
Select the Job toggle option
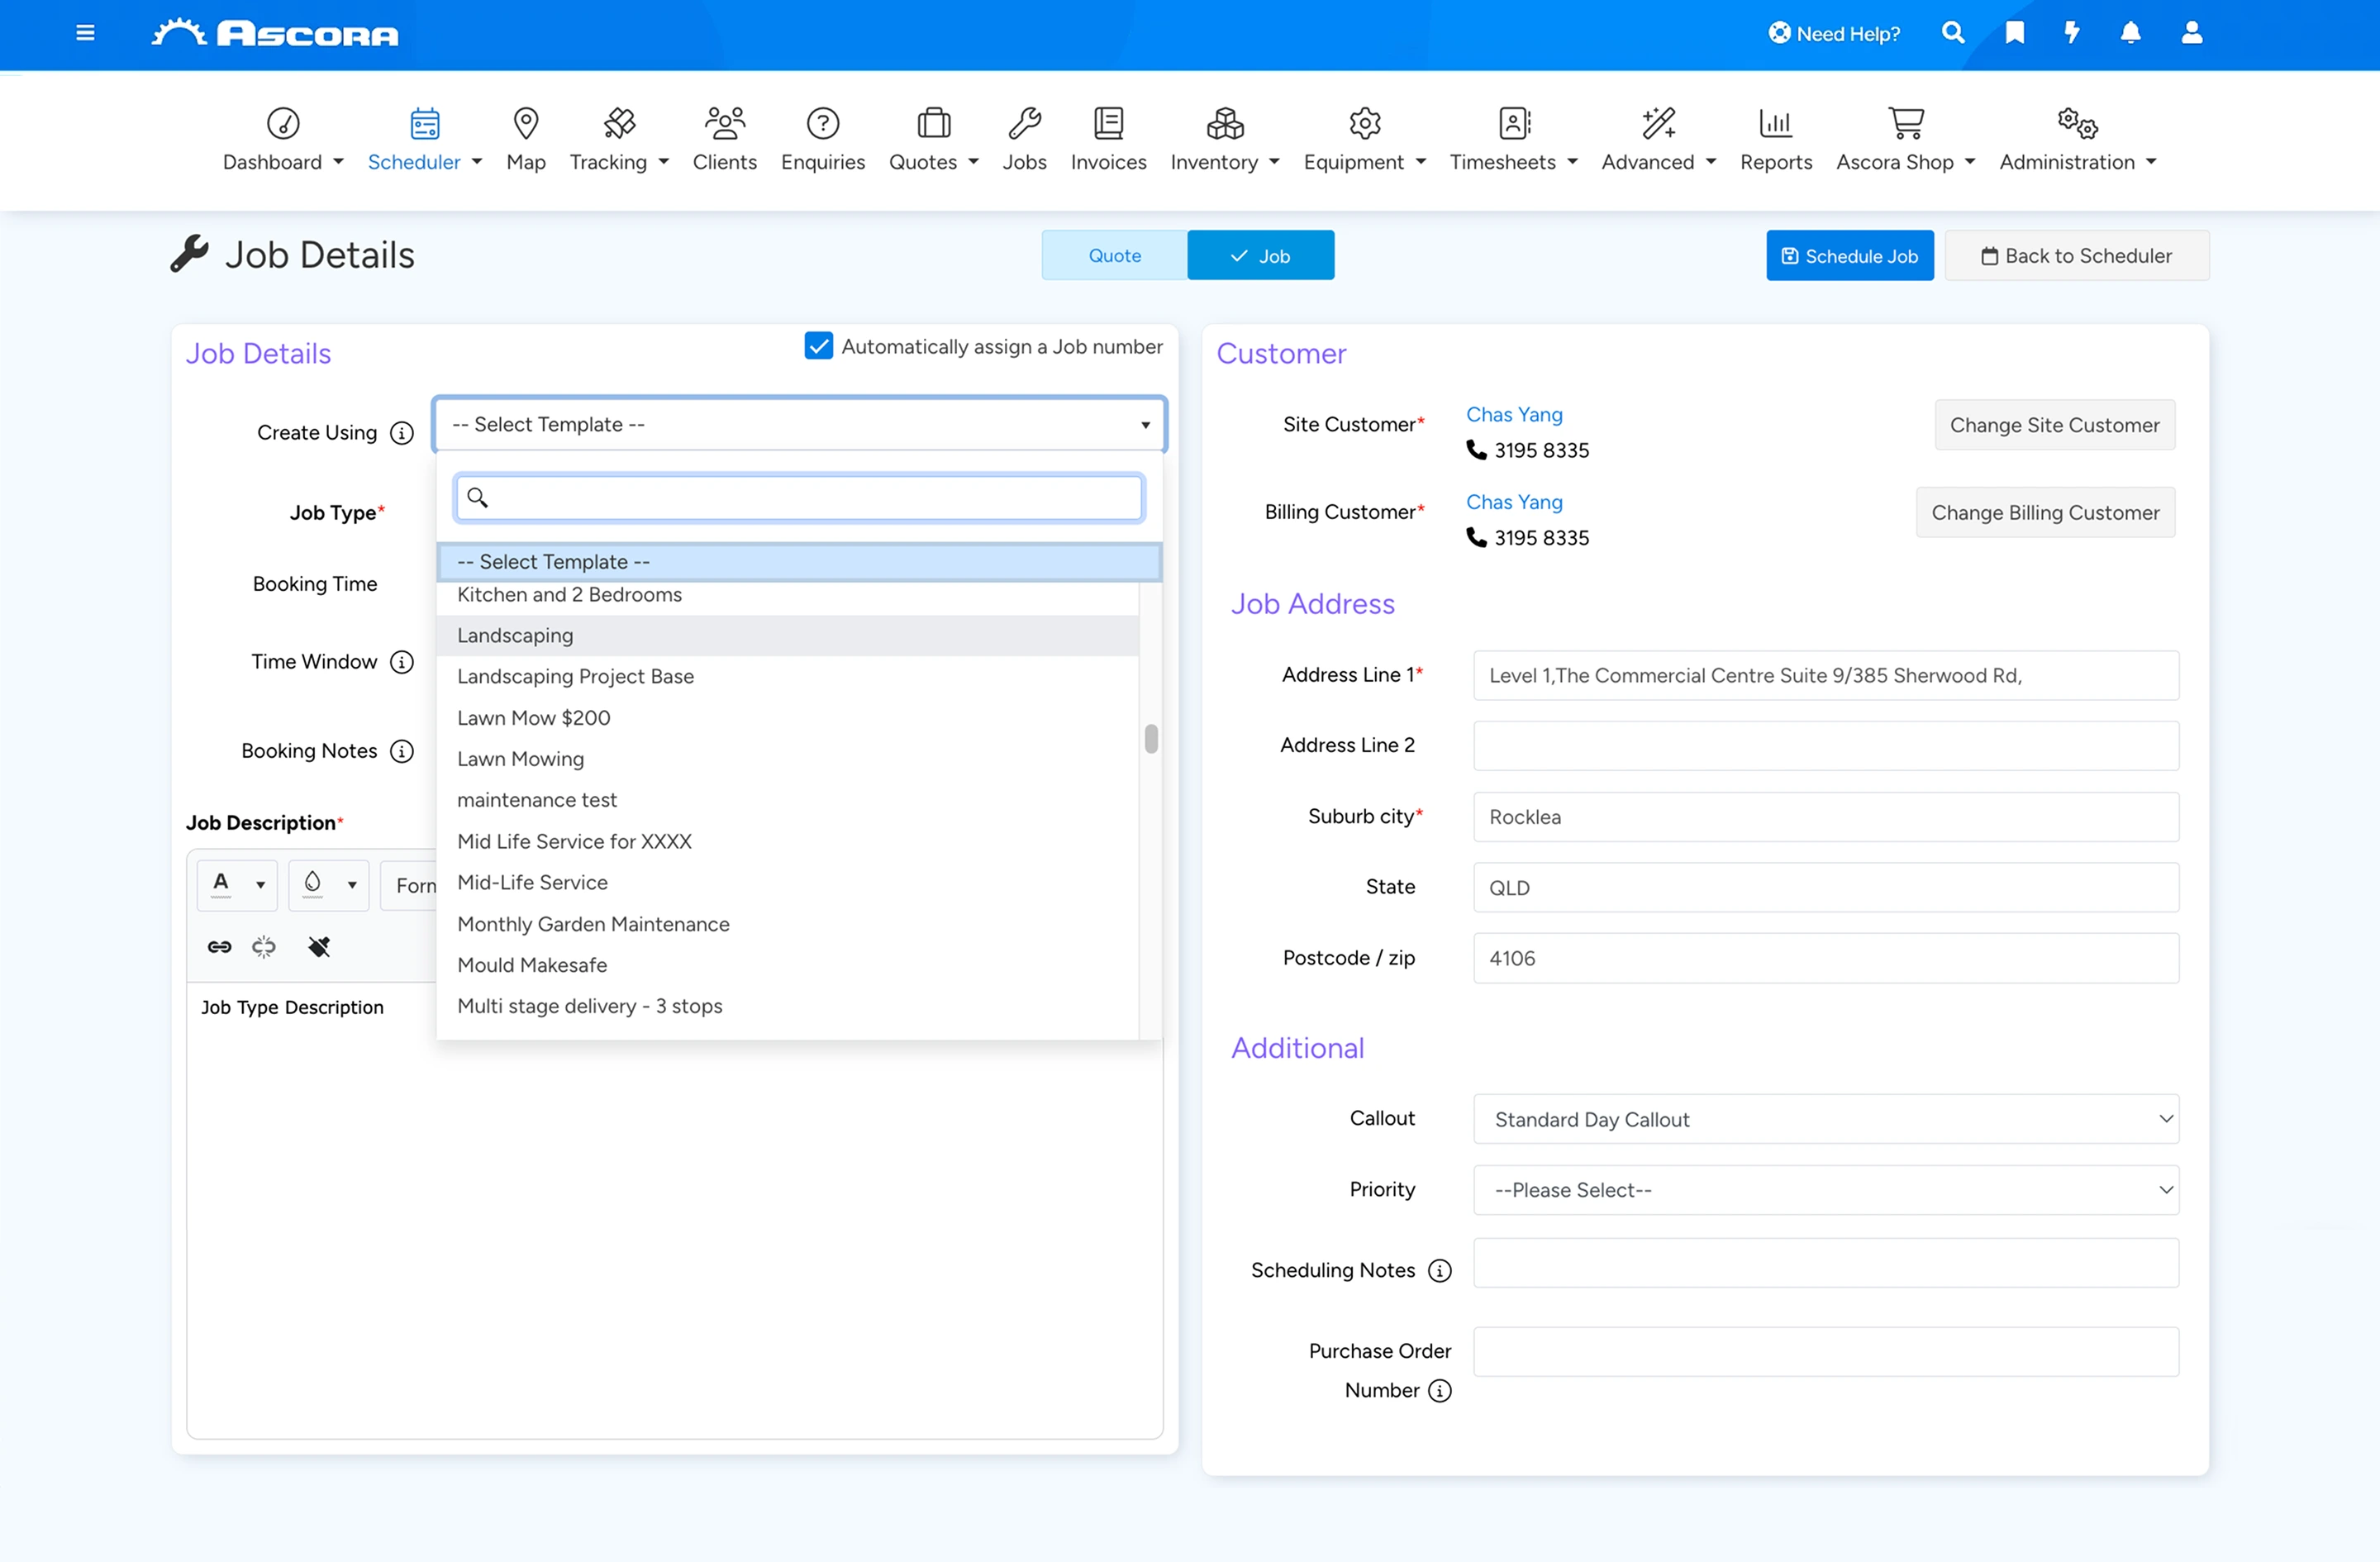point(1260,255)
